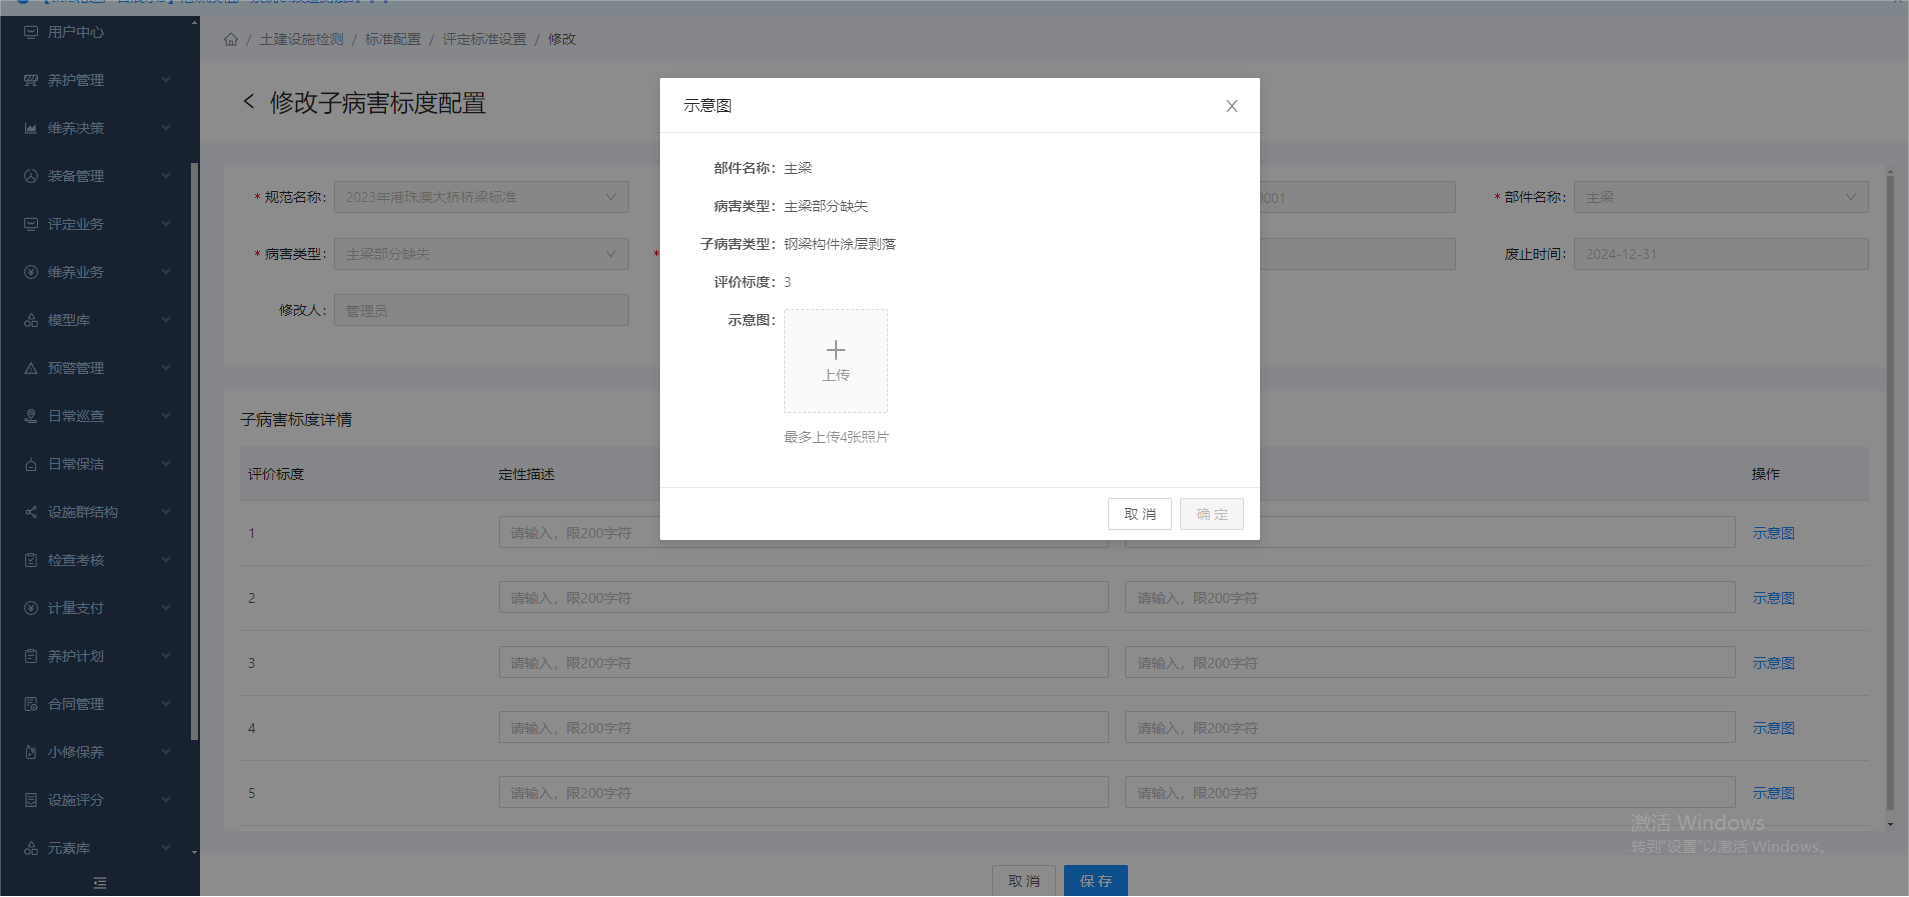Screen dimensions: 1909x897
Task: Open the 规范名称 dropdown
Action: click(x=481, y=197)
